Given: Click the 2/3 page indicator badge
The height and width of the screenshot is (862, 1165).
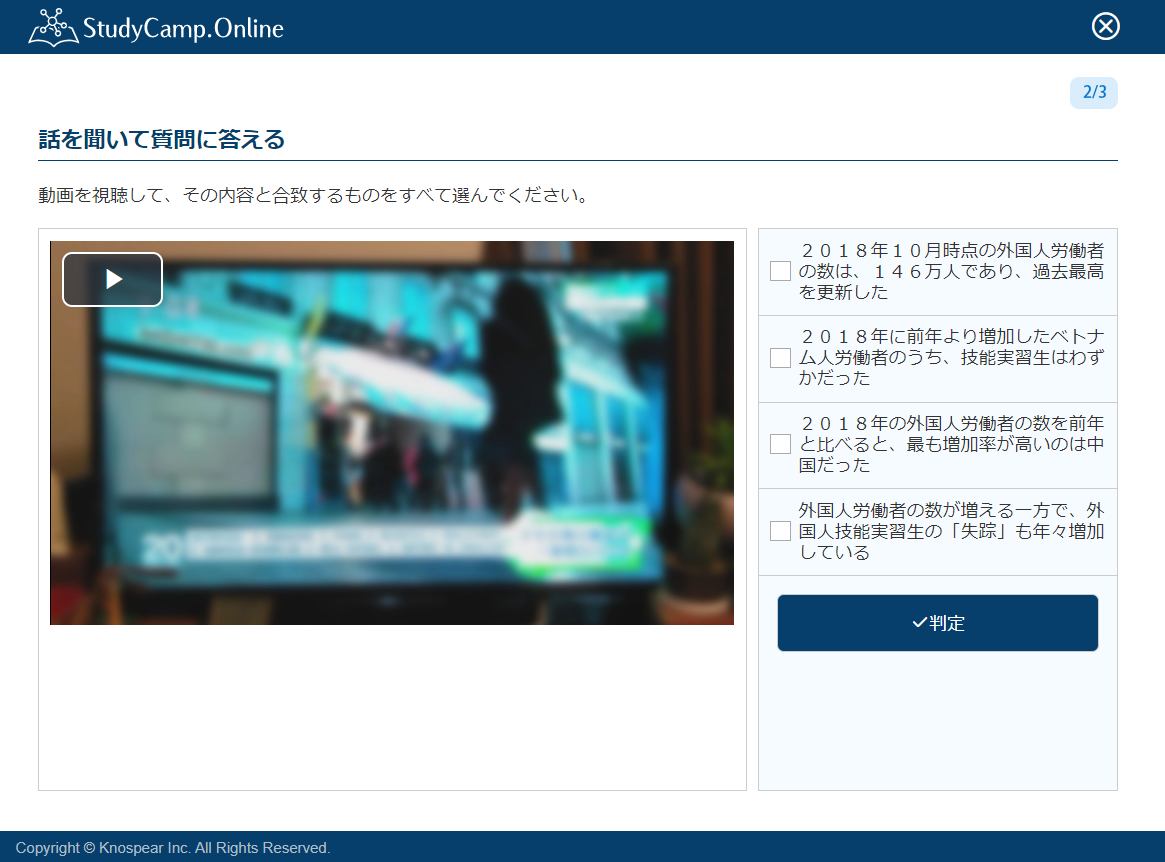Looking at the screenshot, I should pyautogui.click(x=1094, y=93).
